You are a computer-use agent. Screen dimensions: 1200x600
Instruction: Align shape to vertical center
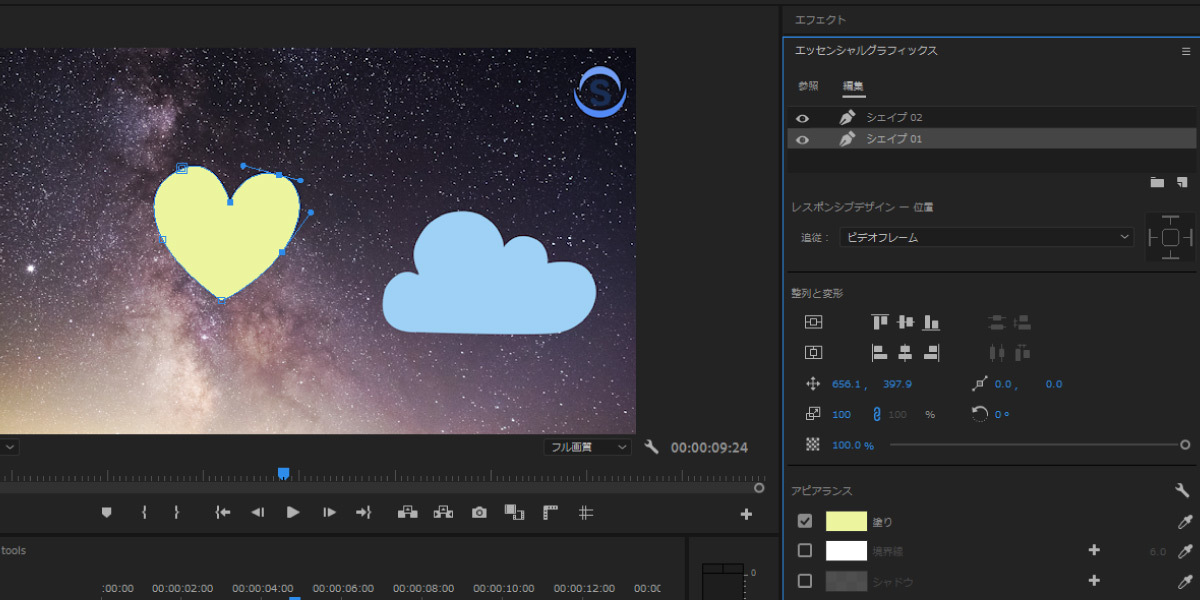[905, 322]
